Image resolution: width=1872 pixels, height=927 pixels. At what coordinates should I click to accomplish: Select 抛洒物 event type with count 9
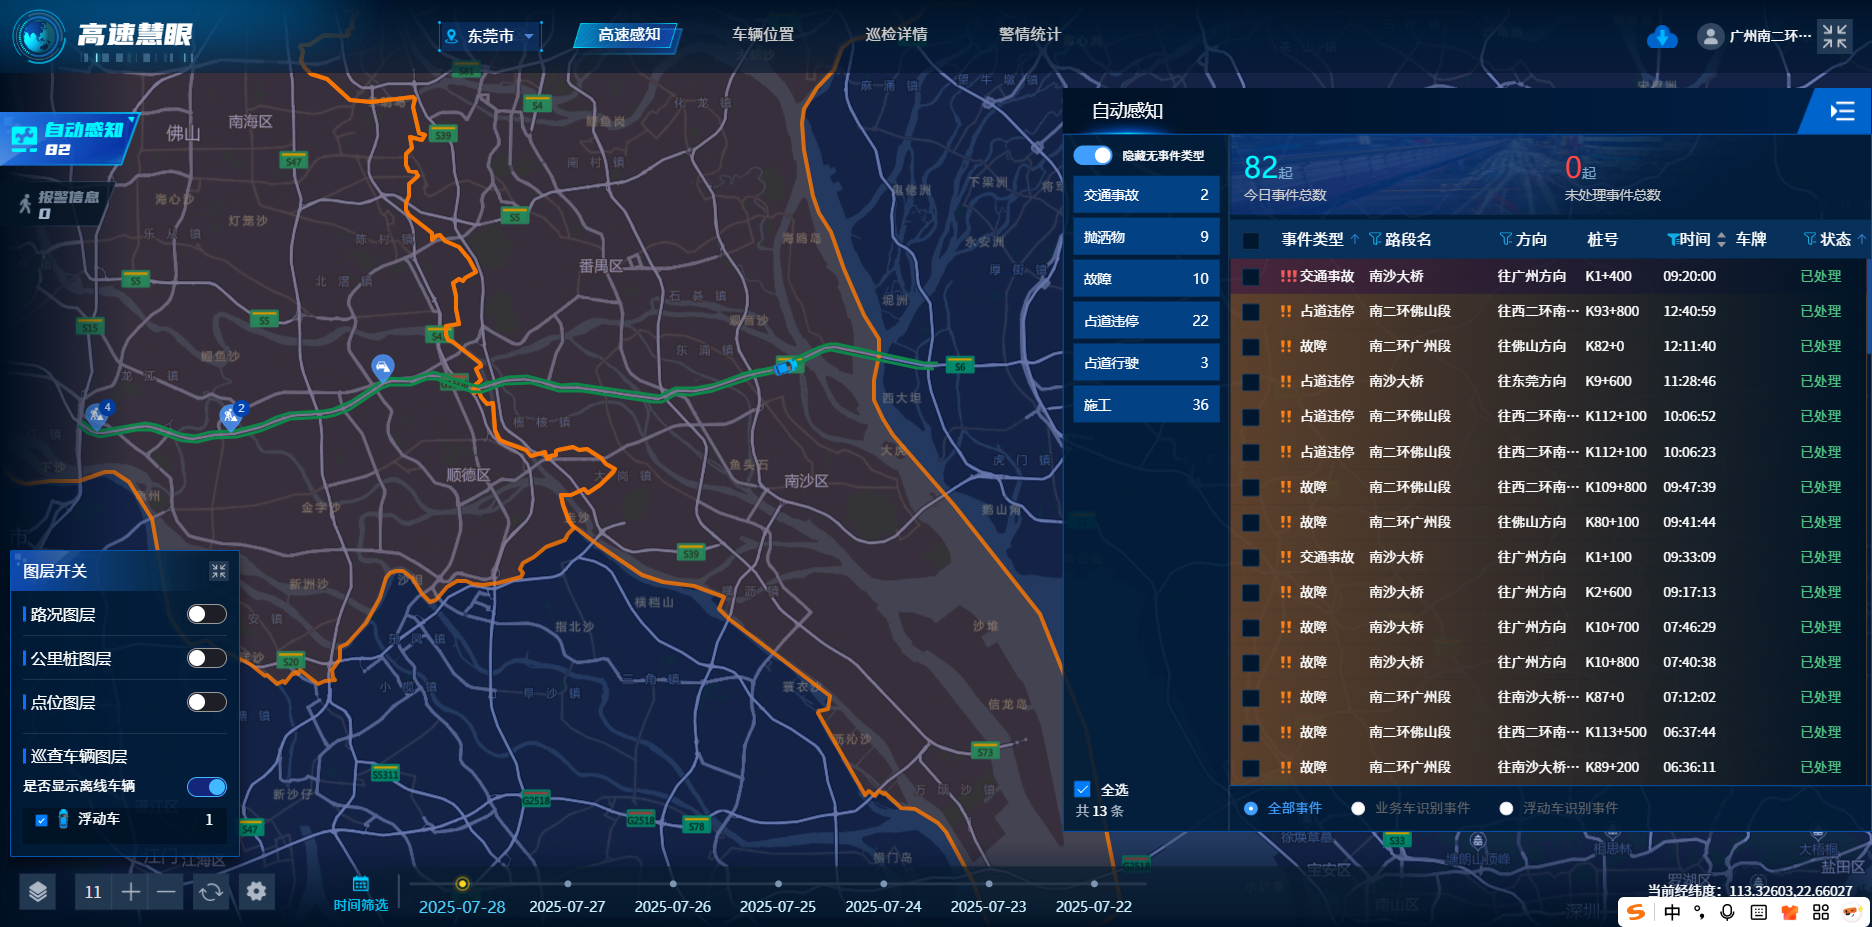[x=1146, y=237]
